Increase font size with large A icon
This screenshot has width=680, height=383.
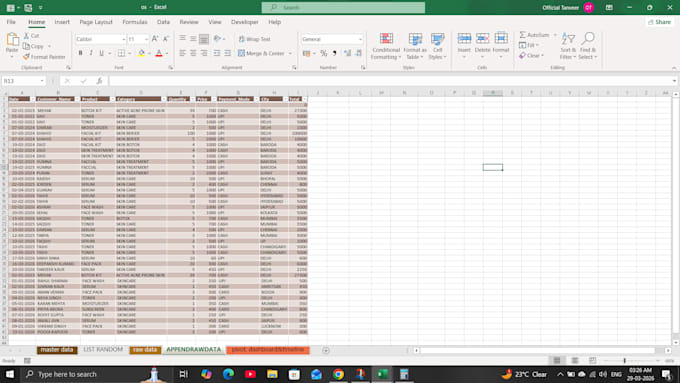tap(155, 39)
